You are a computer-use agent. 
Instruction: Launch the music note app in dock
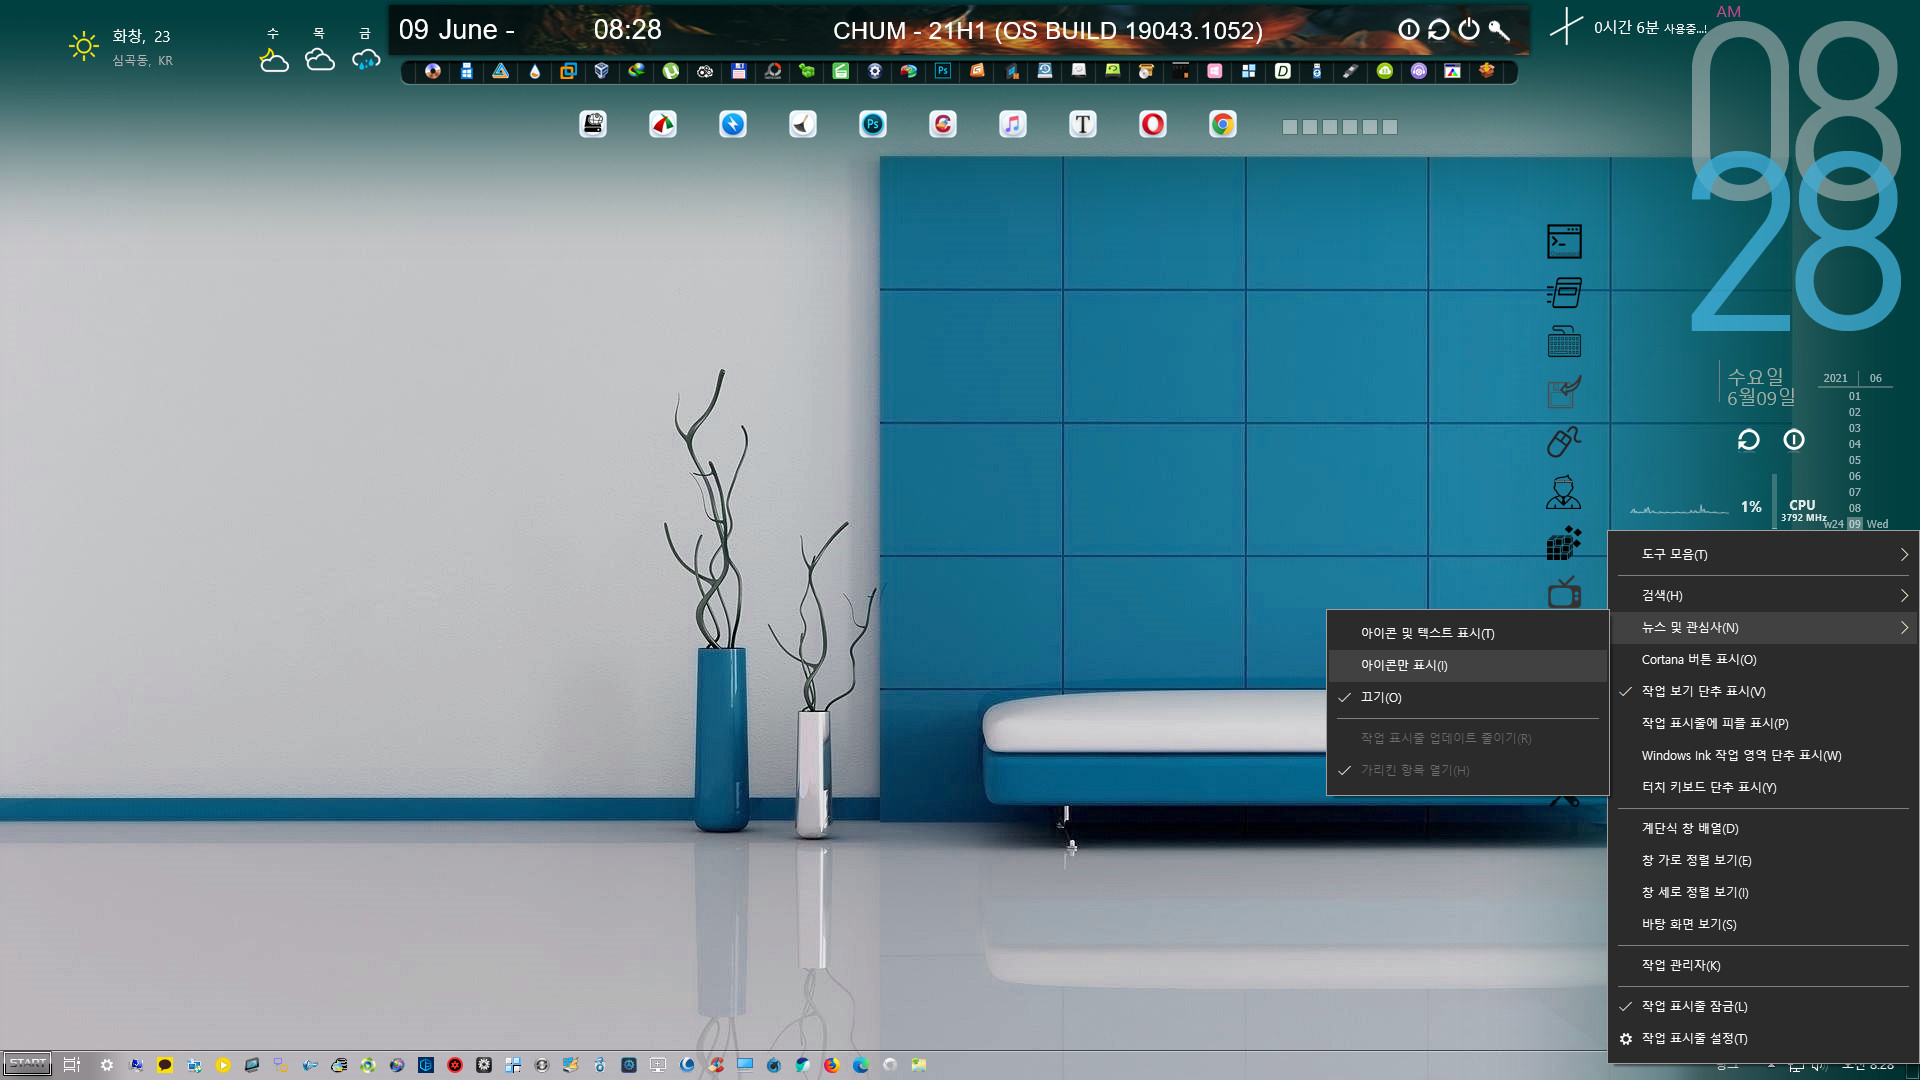pos(1012,124)
